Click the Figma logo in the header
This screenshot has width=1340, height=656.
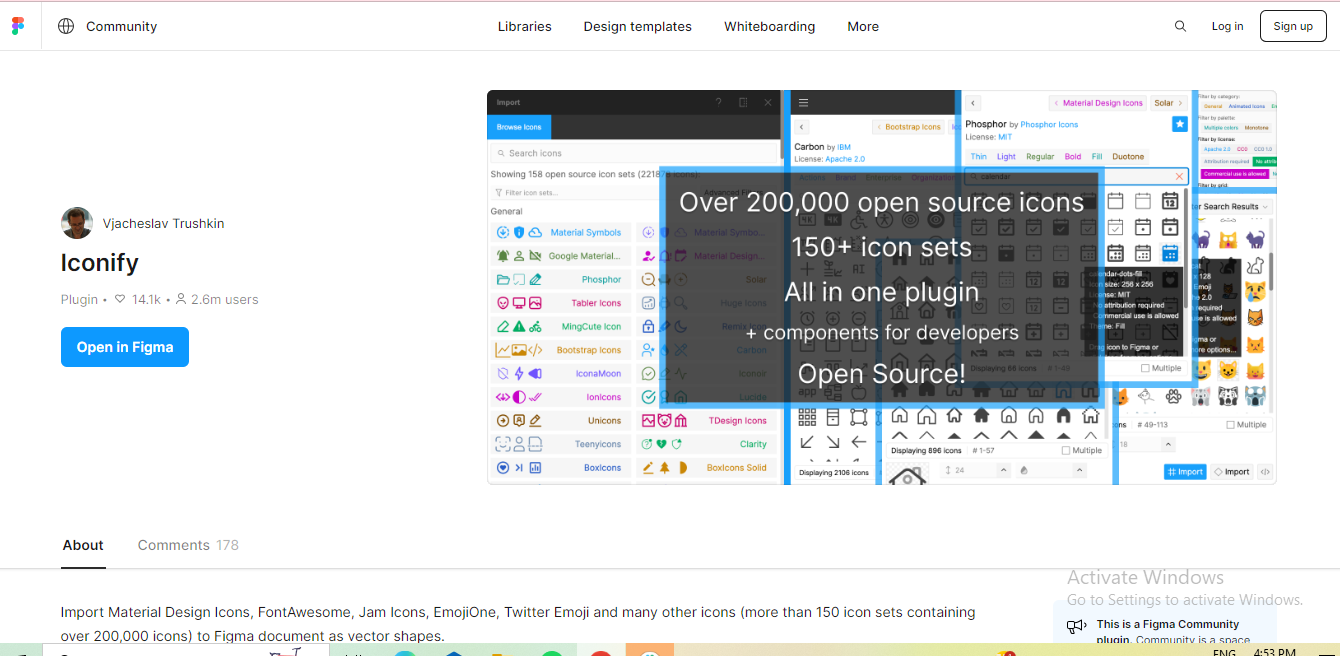click(18, 26)
